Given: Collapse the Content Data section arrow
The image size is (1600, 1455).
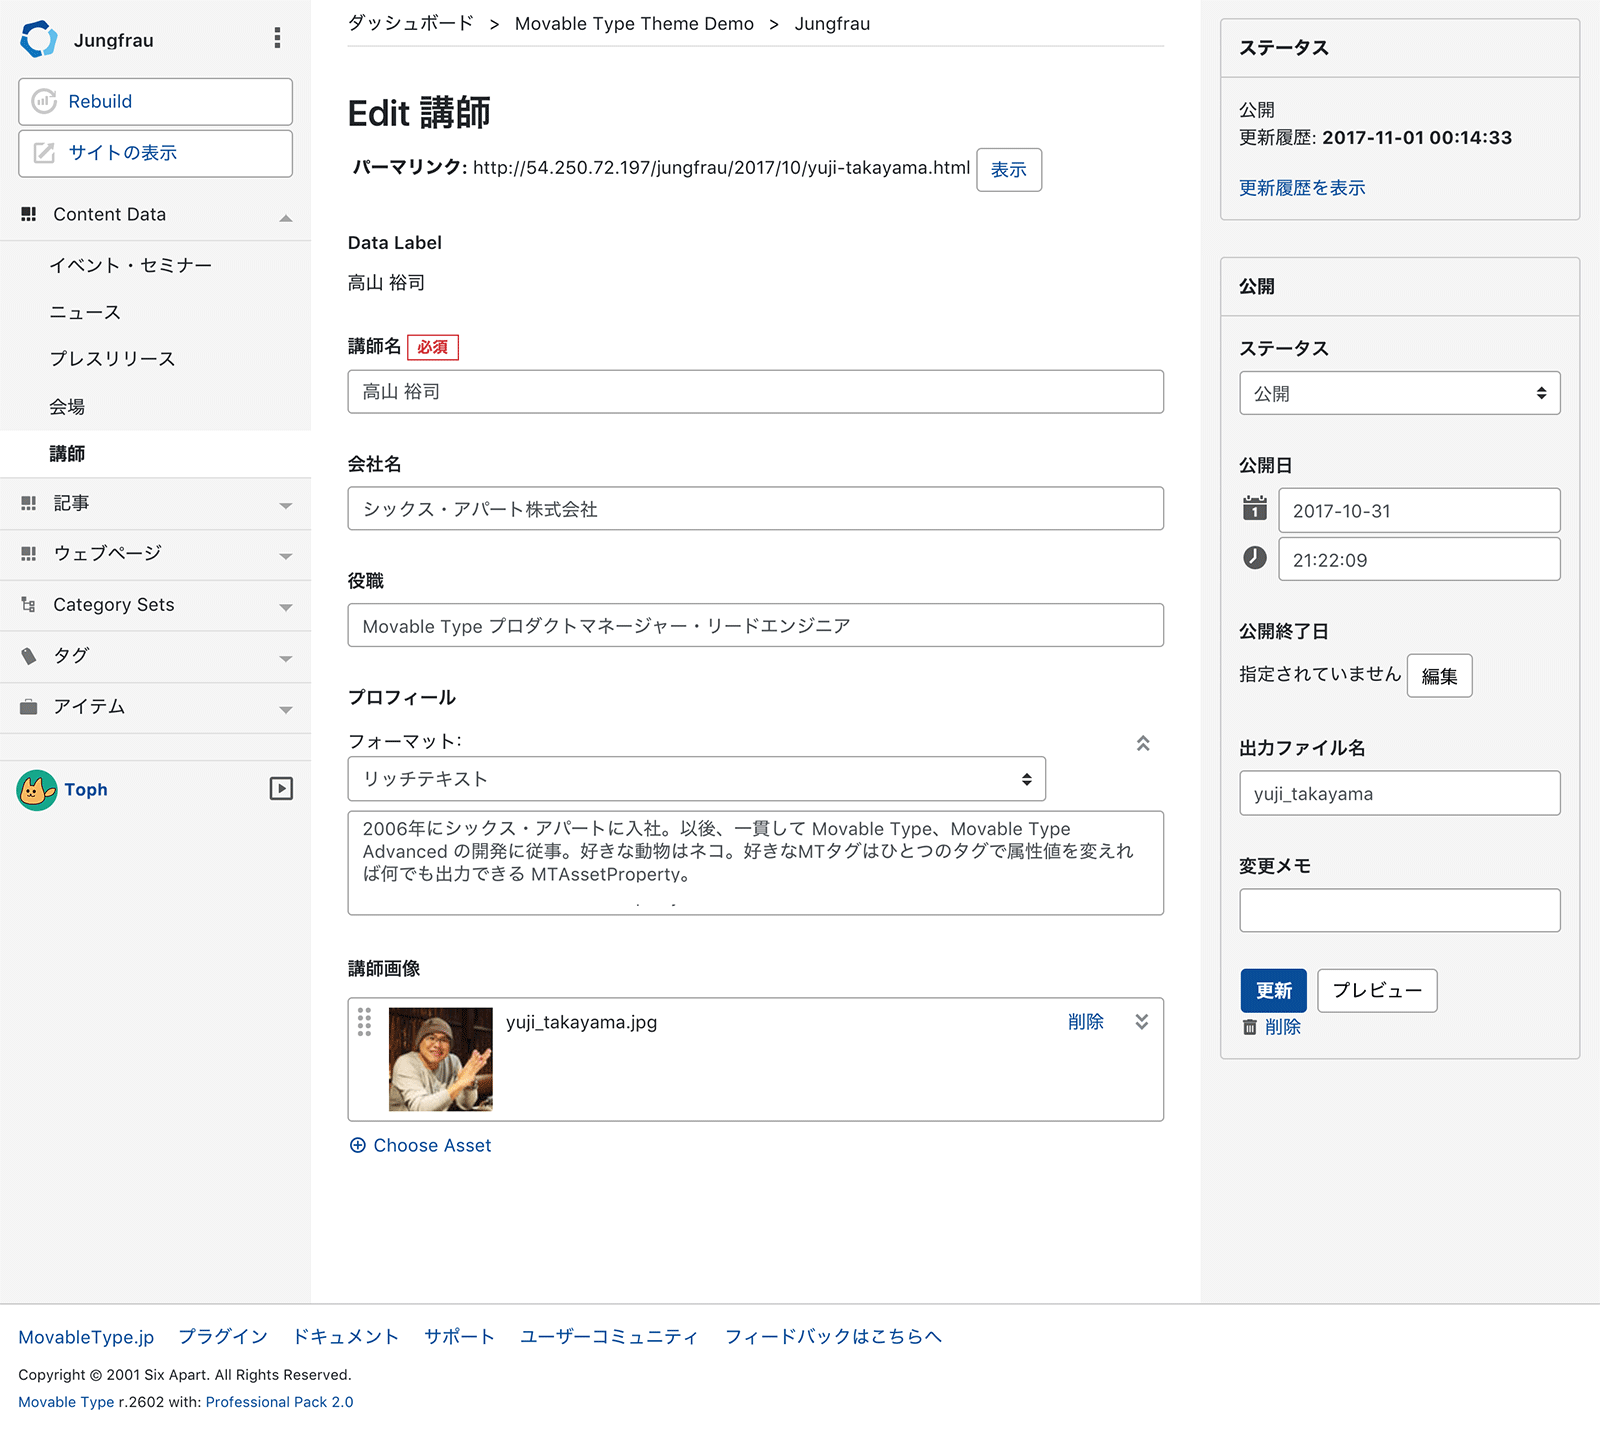Looking at the screenshot, I should [x=286, y=217].
